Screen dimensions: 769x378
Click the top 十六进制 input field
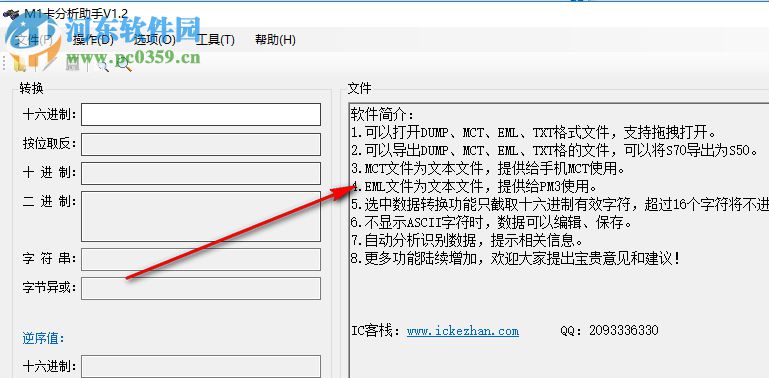201,115
